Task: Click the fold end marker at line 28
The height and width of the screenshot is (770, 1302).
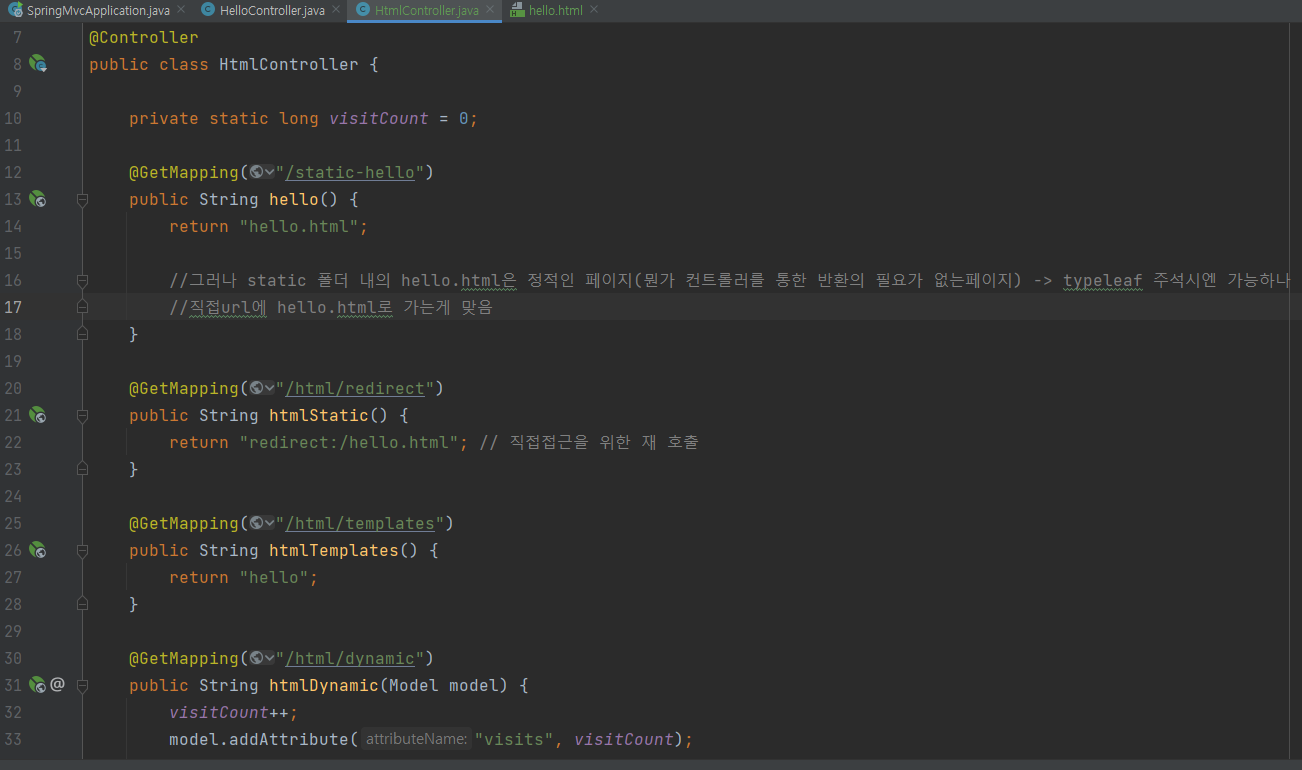Action: [83, 604]
